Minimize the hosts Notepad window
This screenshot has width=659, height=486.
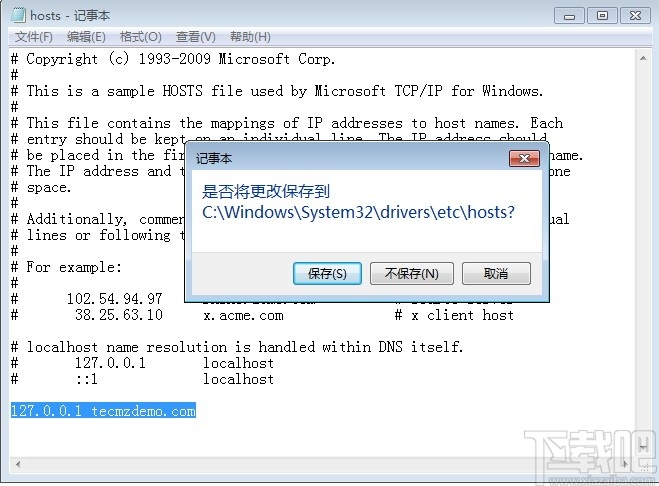pyautogui.click(x=569, y=16)
